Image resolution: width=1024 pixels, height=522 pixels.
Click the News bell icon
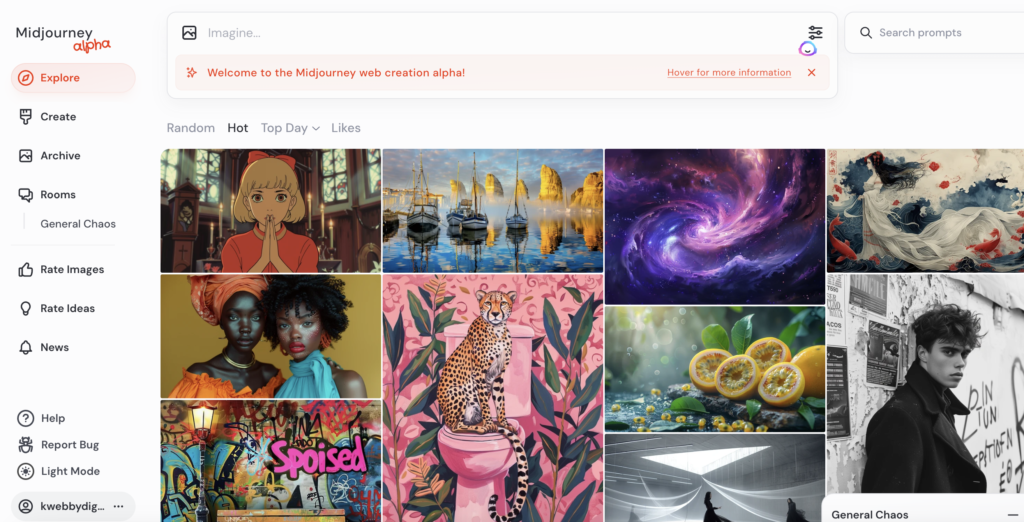[x=25, y=348]
